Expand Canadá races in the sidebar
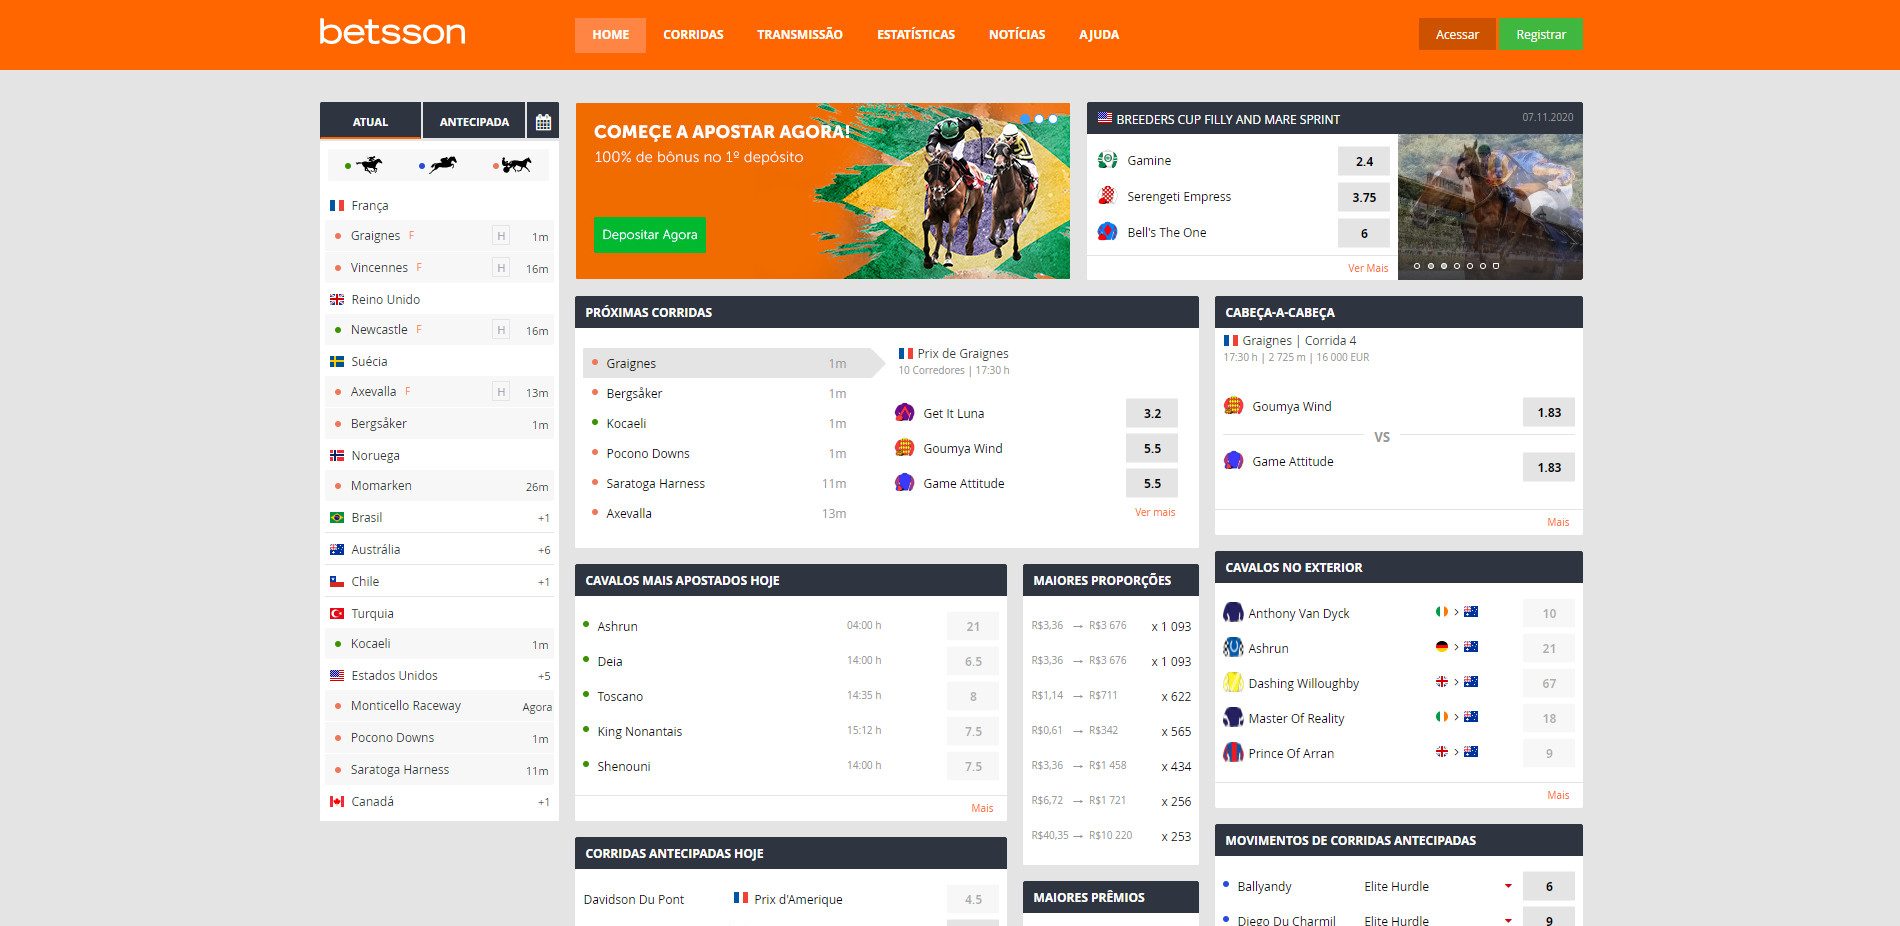Screen dimensions: 1900x926 [440, 802]
